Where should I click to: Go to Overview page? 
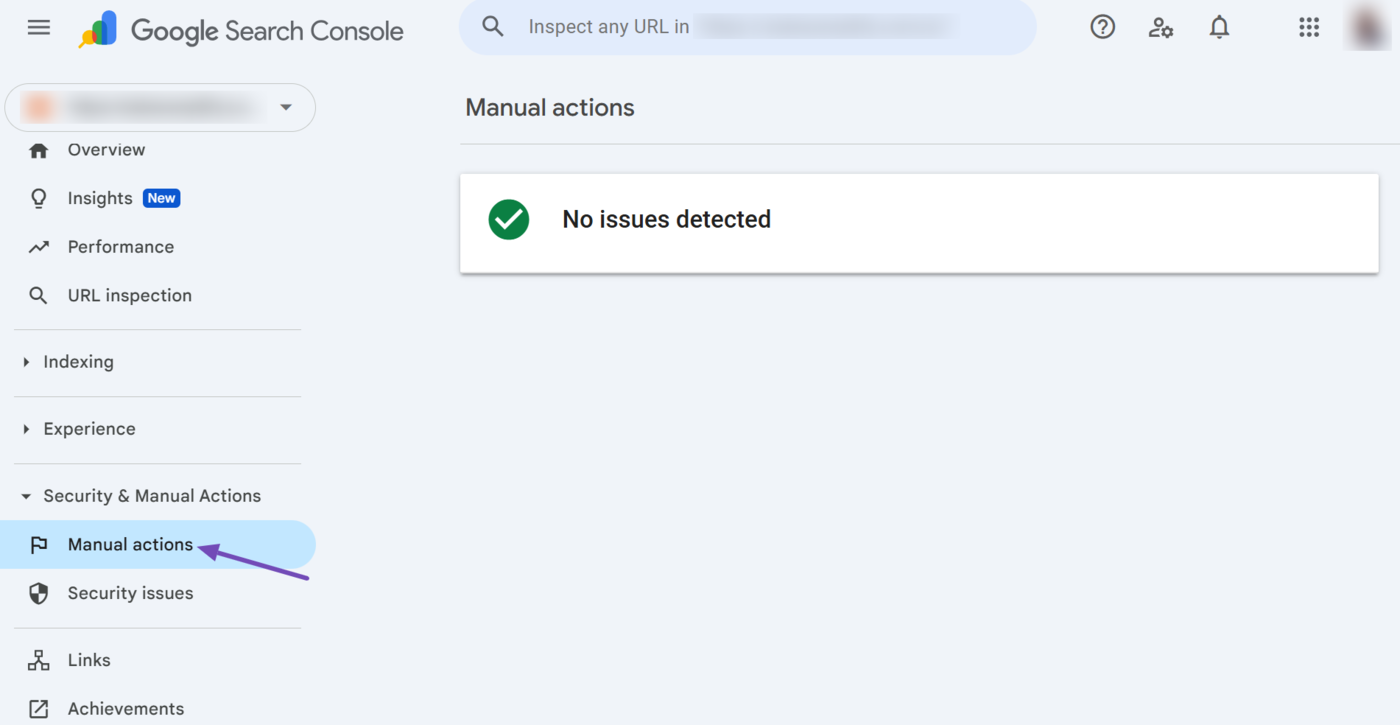pyautogui.click(x=106, y=150)
